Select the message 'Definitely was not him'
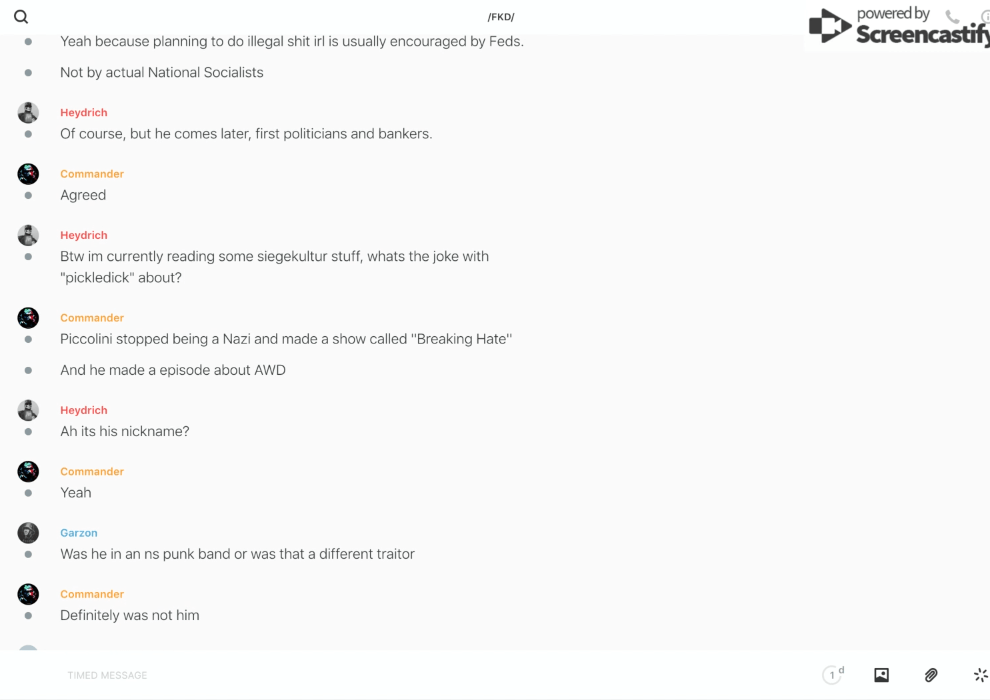 (x=130, y=615)
